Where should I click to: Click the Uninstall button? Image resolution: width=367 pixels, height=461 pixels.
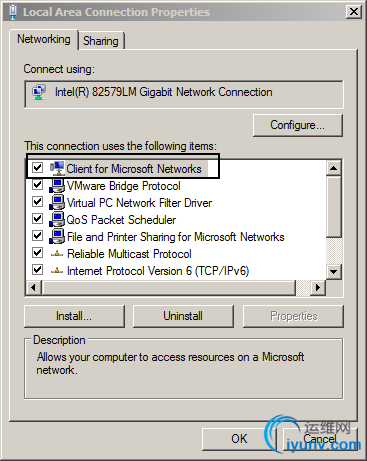[183, 316]
